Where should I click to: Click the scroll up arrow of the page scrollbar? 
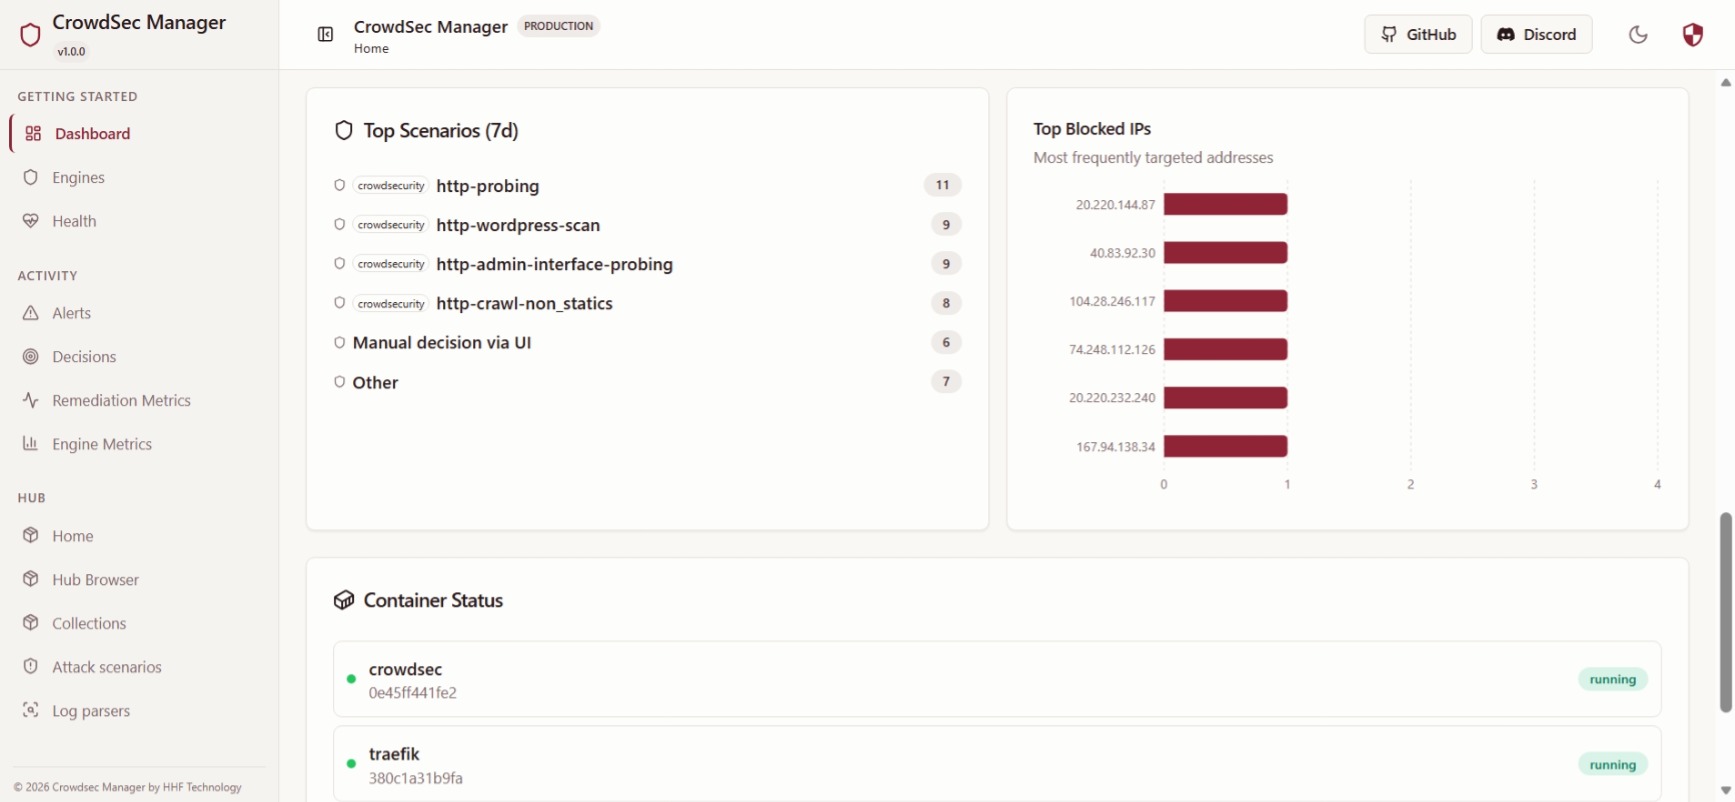pyautogui.click(x=1725, y=82)
